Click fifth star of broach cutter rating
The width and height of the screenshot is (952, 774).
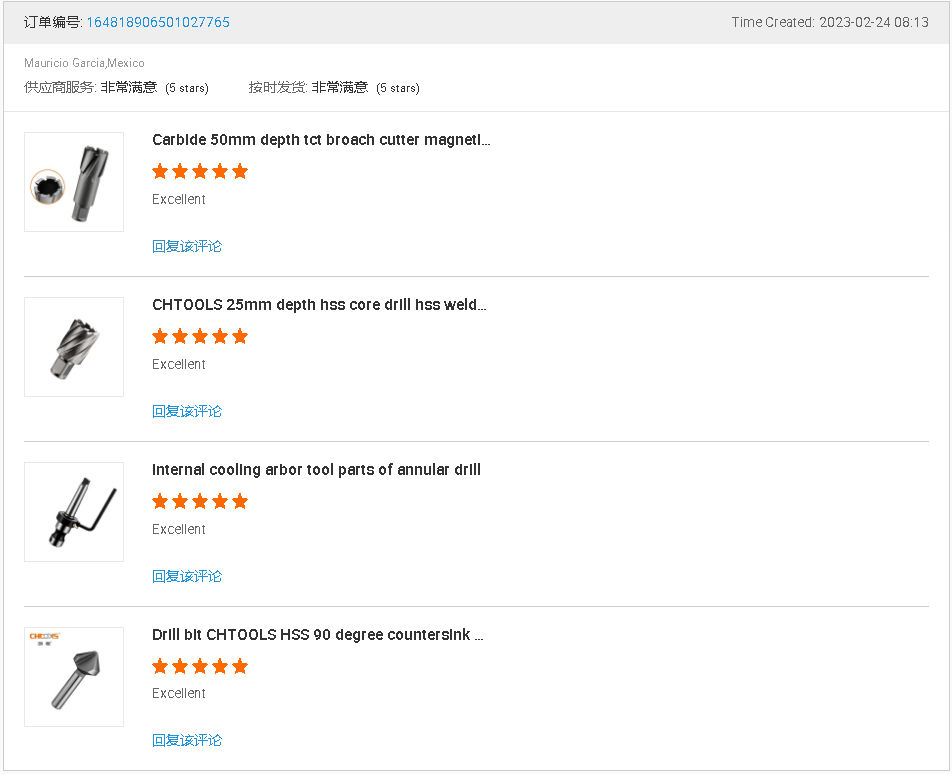tap(240, 171)
